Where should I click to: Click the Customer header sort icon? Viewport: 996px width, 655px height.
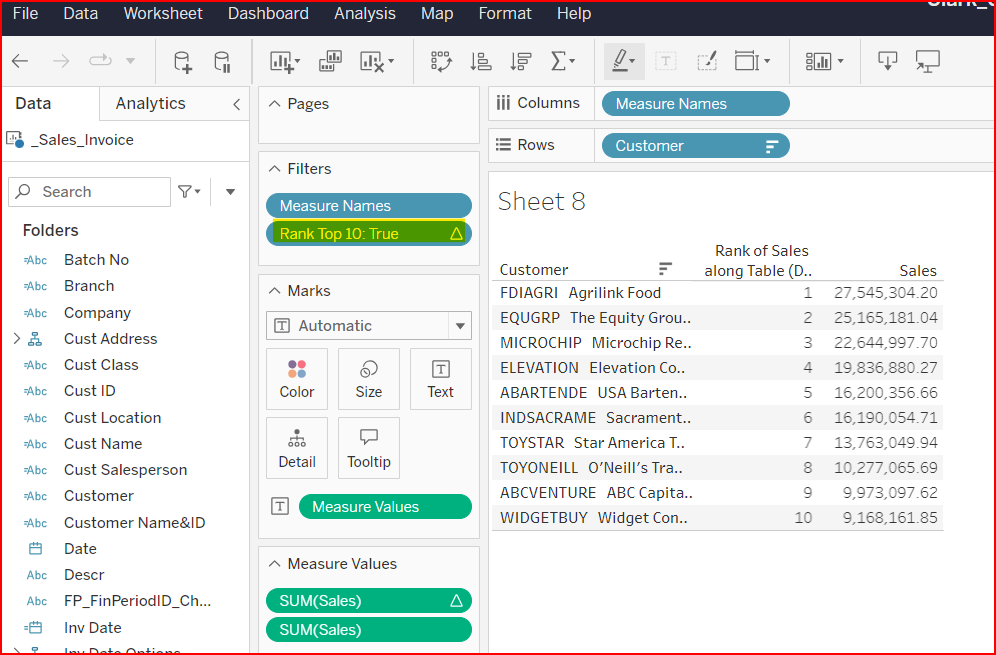click(x=665, y=269)
